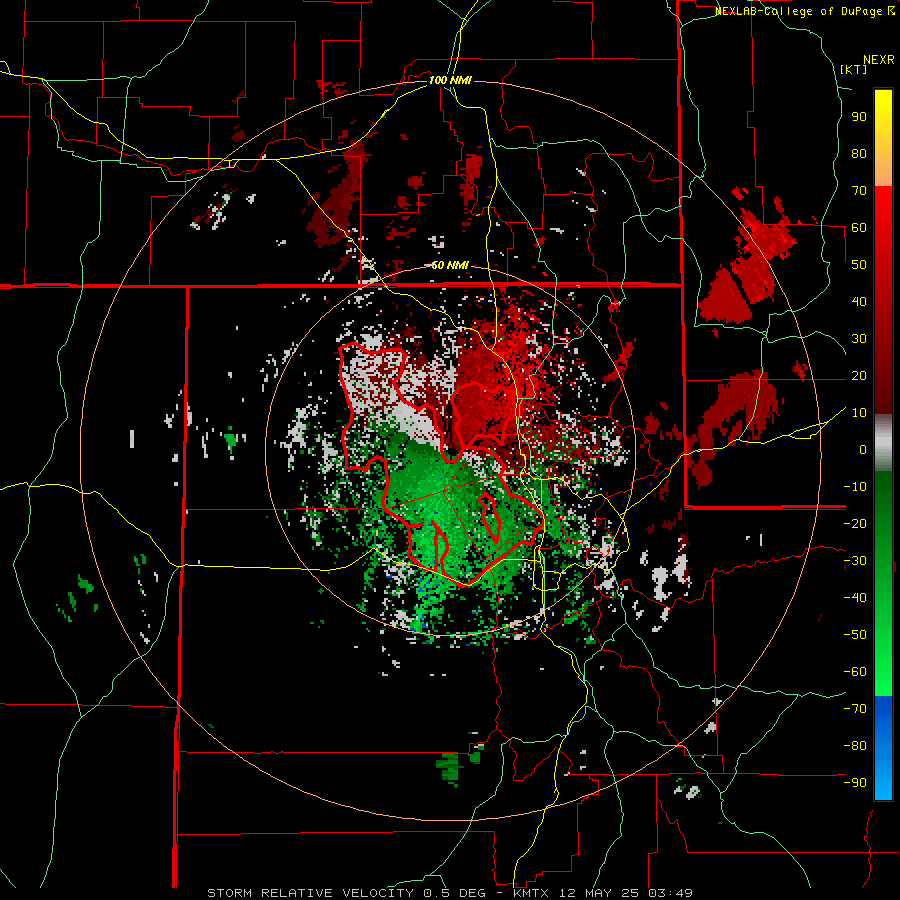Screen dimensions: 900x900
Task: Click the 50 NMI range ring label
Action: [450, 265]
